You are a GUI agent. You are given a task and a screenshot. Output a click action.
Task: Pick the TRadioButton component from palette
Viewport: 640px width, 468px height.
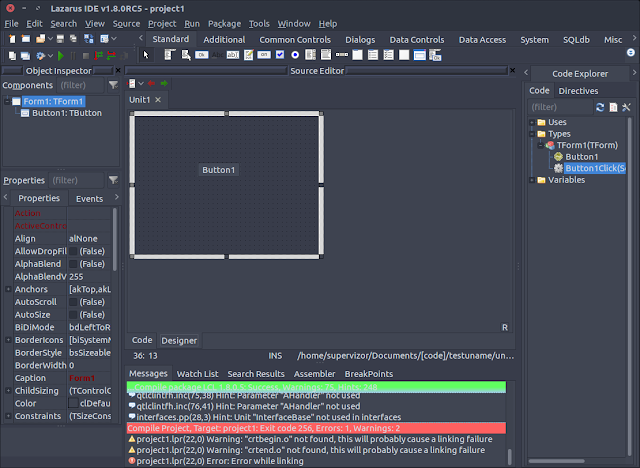pos(295,55)
